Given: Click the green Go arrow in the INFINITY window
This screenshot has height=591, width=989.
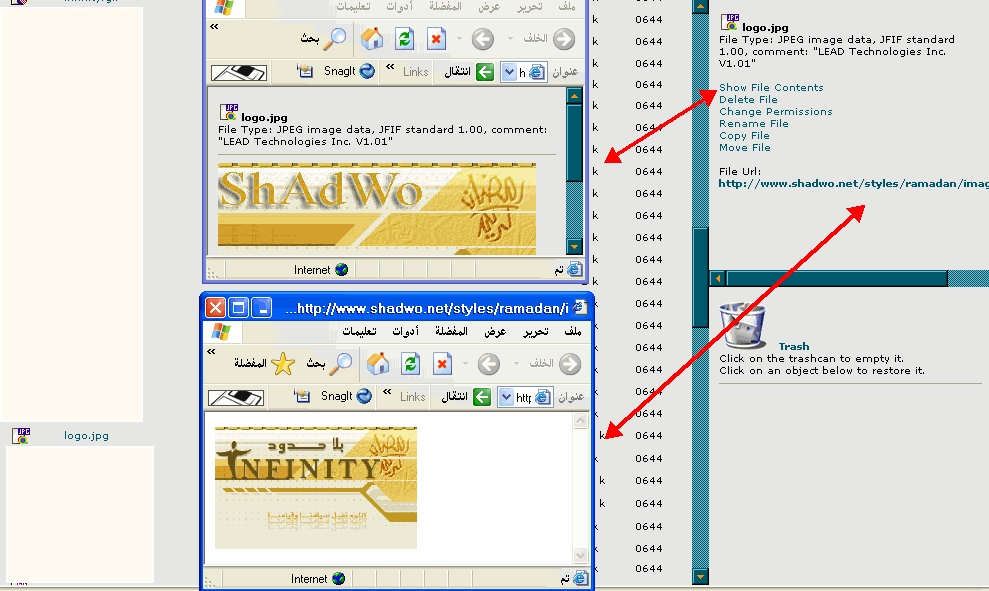Looking at the screenshot, I should tap(482, 397).
